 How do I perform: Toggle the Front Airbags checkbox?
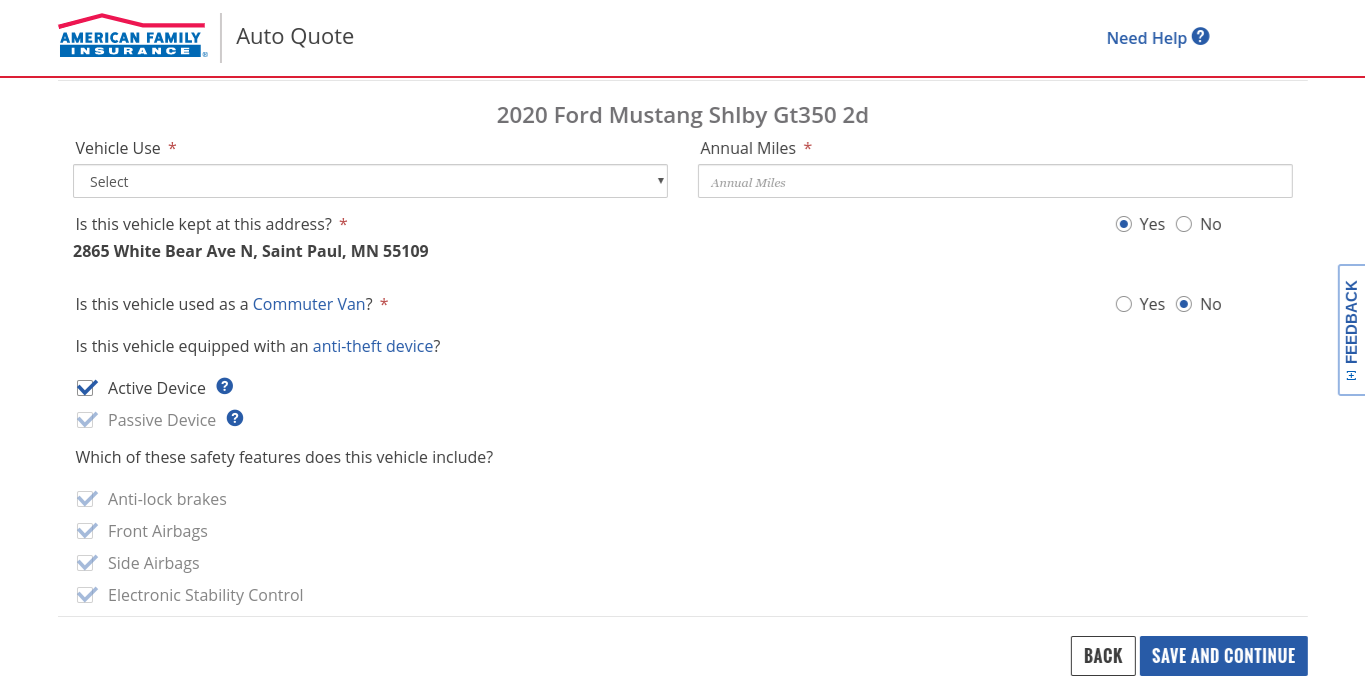coord(87,531)
